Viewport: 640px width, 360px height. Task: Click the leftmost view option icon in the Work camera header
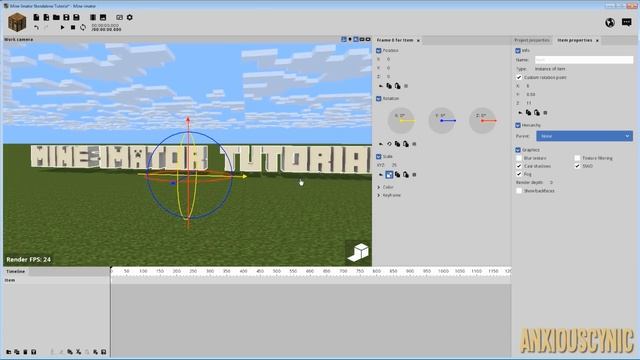point(344,40)
